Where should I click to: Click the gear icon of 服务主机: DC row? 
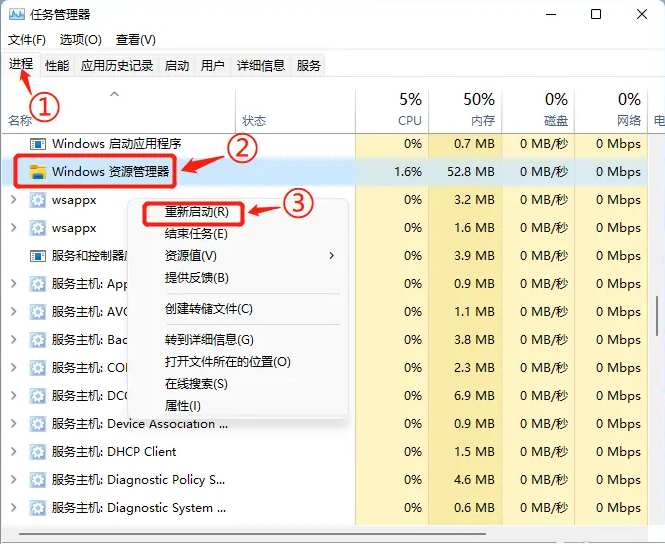tap(38, 396)
